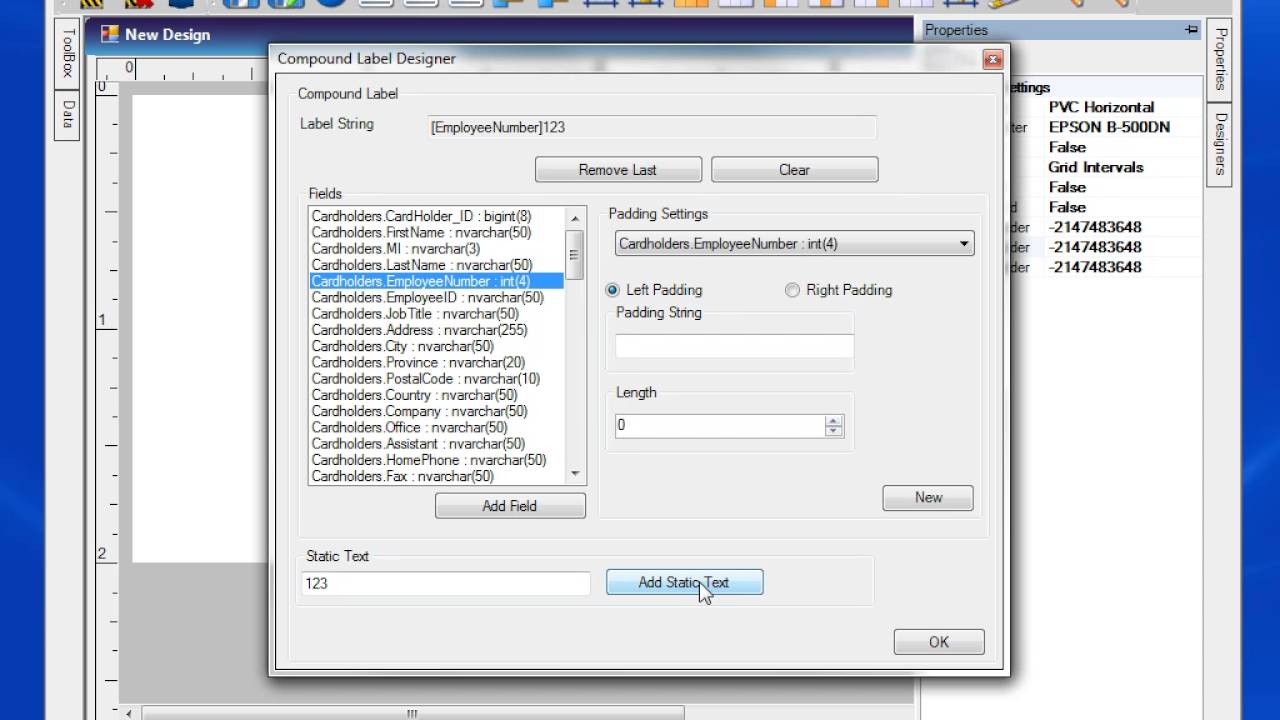Confirm the dialog with OK
Screen dimensions: 1280x720
coord(939,642)
